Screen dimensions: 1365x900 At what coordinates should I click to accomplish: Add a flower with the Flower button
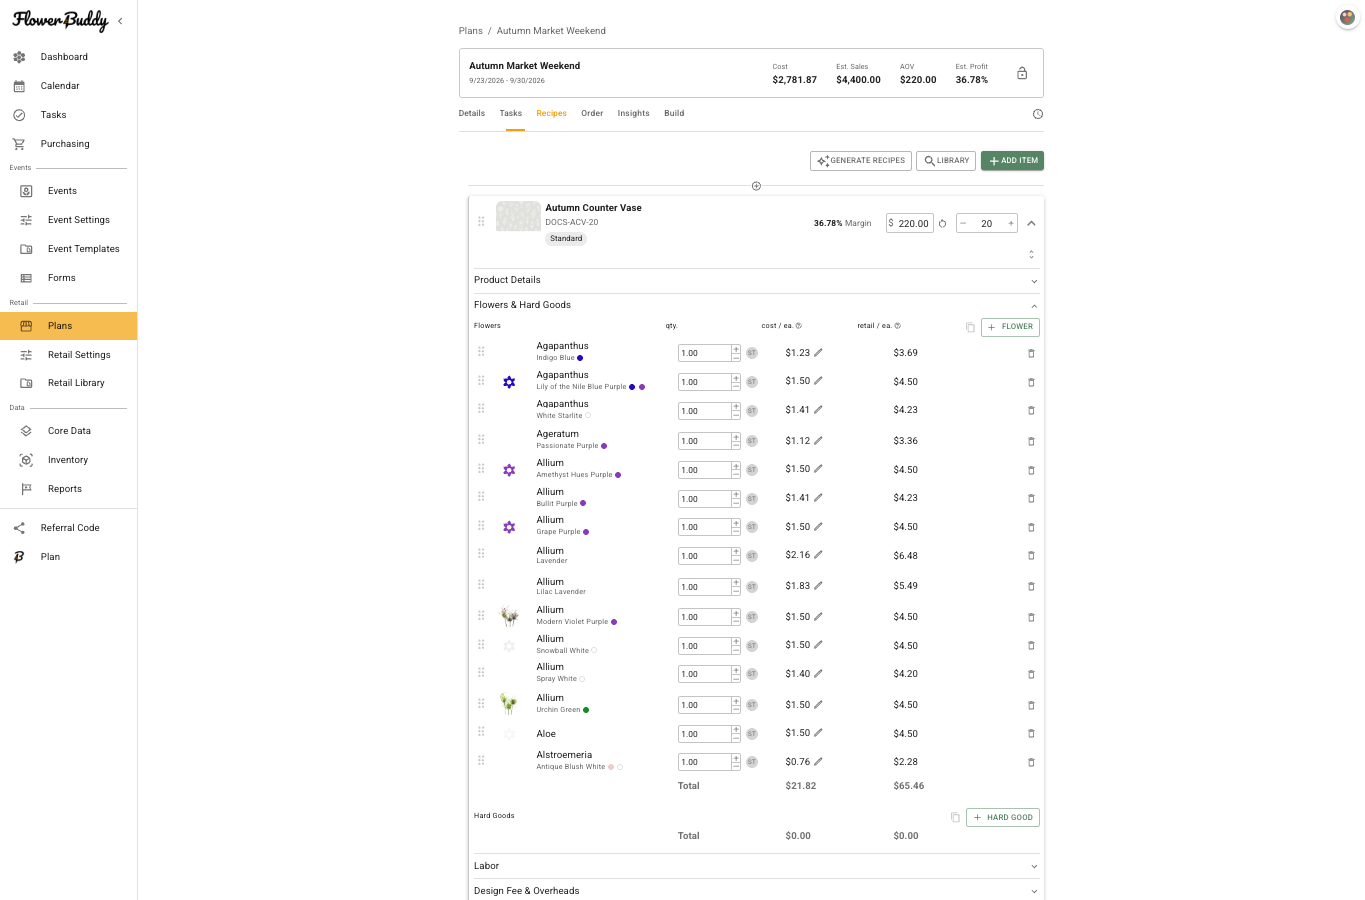click(1010, 327)
